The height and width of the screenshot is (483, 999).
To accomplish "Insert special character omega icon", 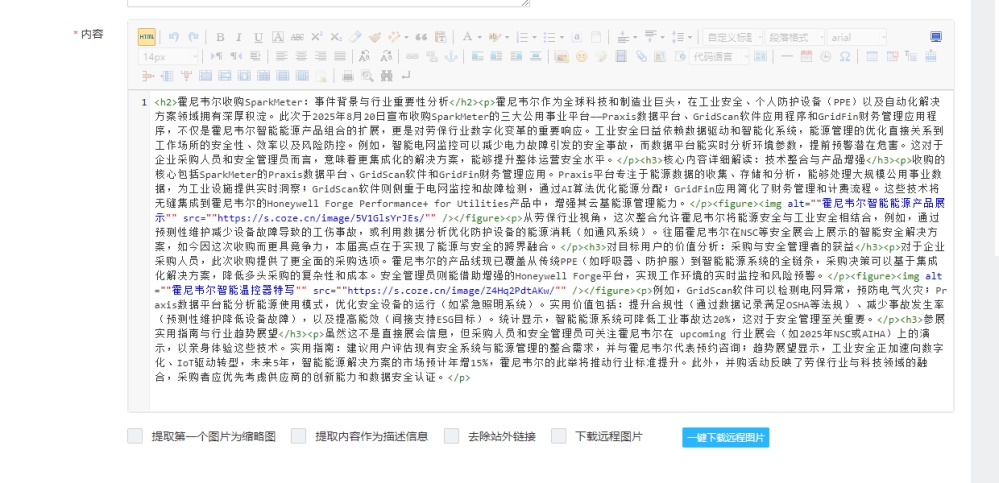I will 845,57.
